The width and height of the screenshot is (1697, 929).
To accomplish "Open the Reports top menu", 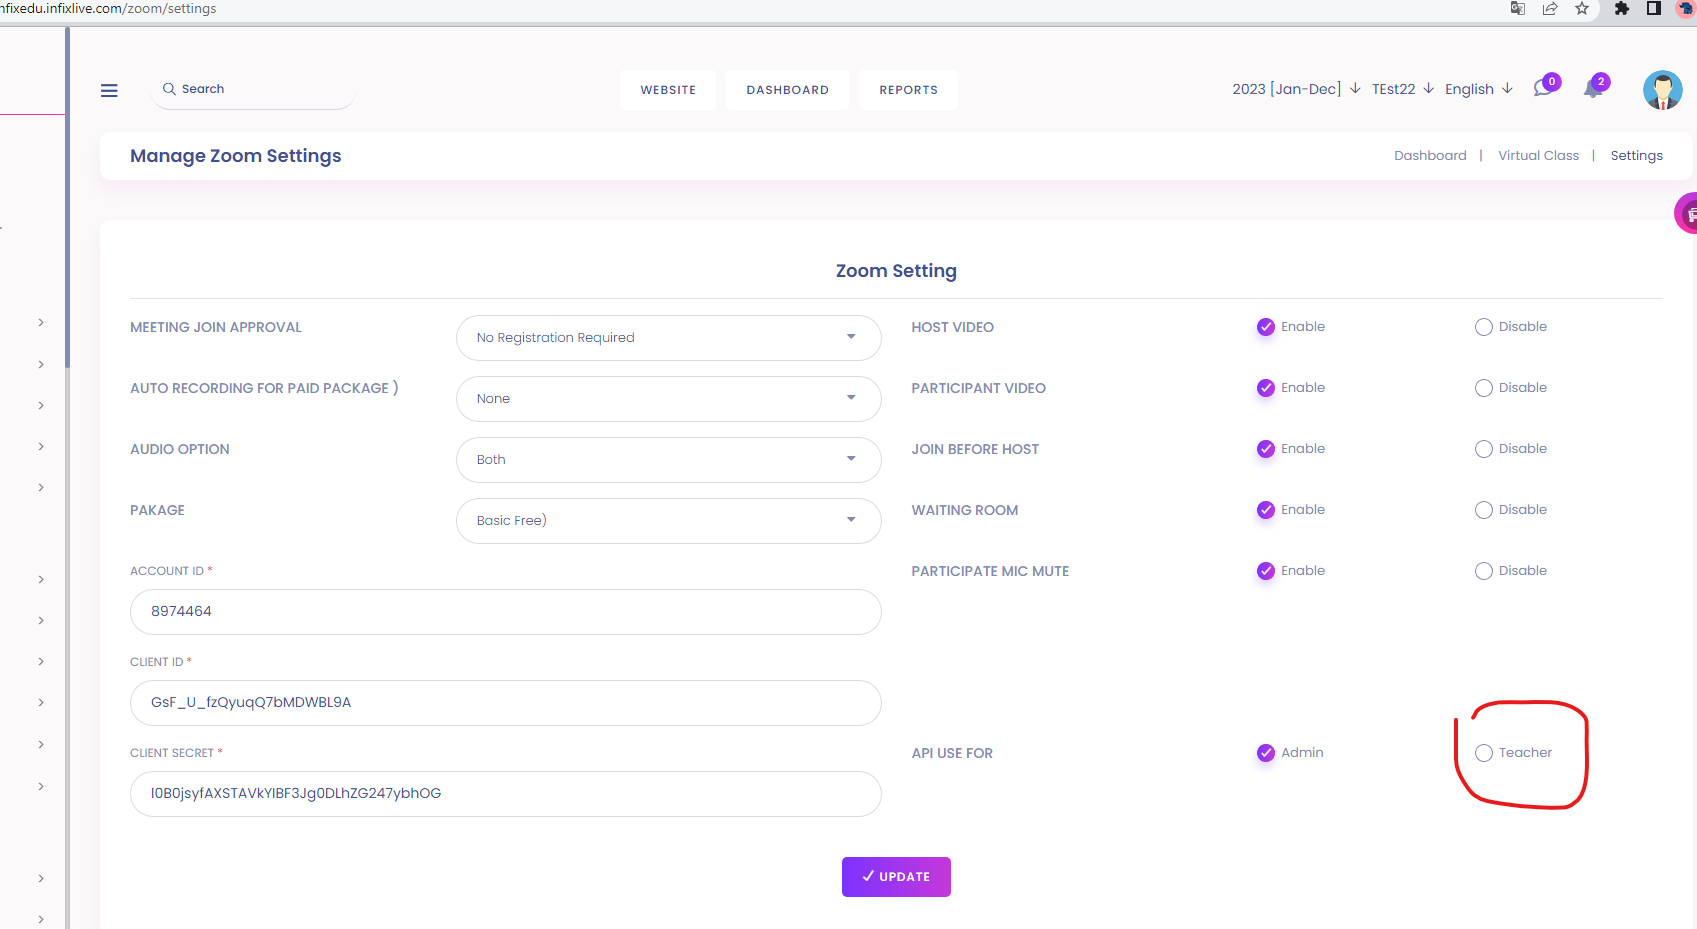I will click(x=908, y=90).
